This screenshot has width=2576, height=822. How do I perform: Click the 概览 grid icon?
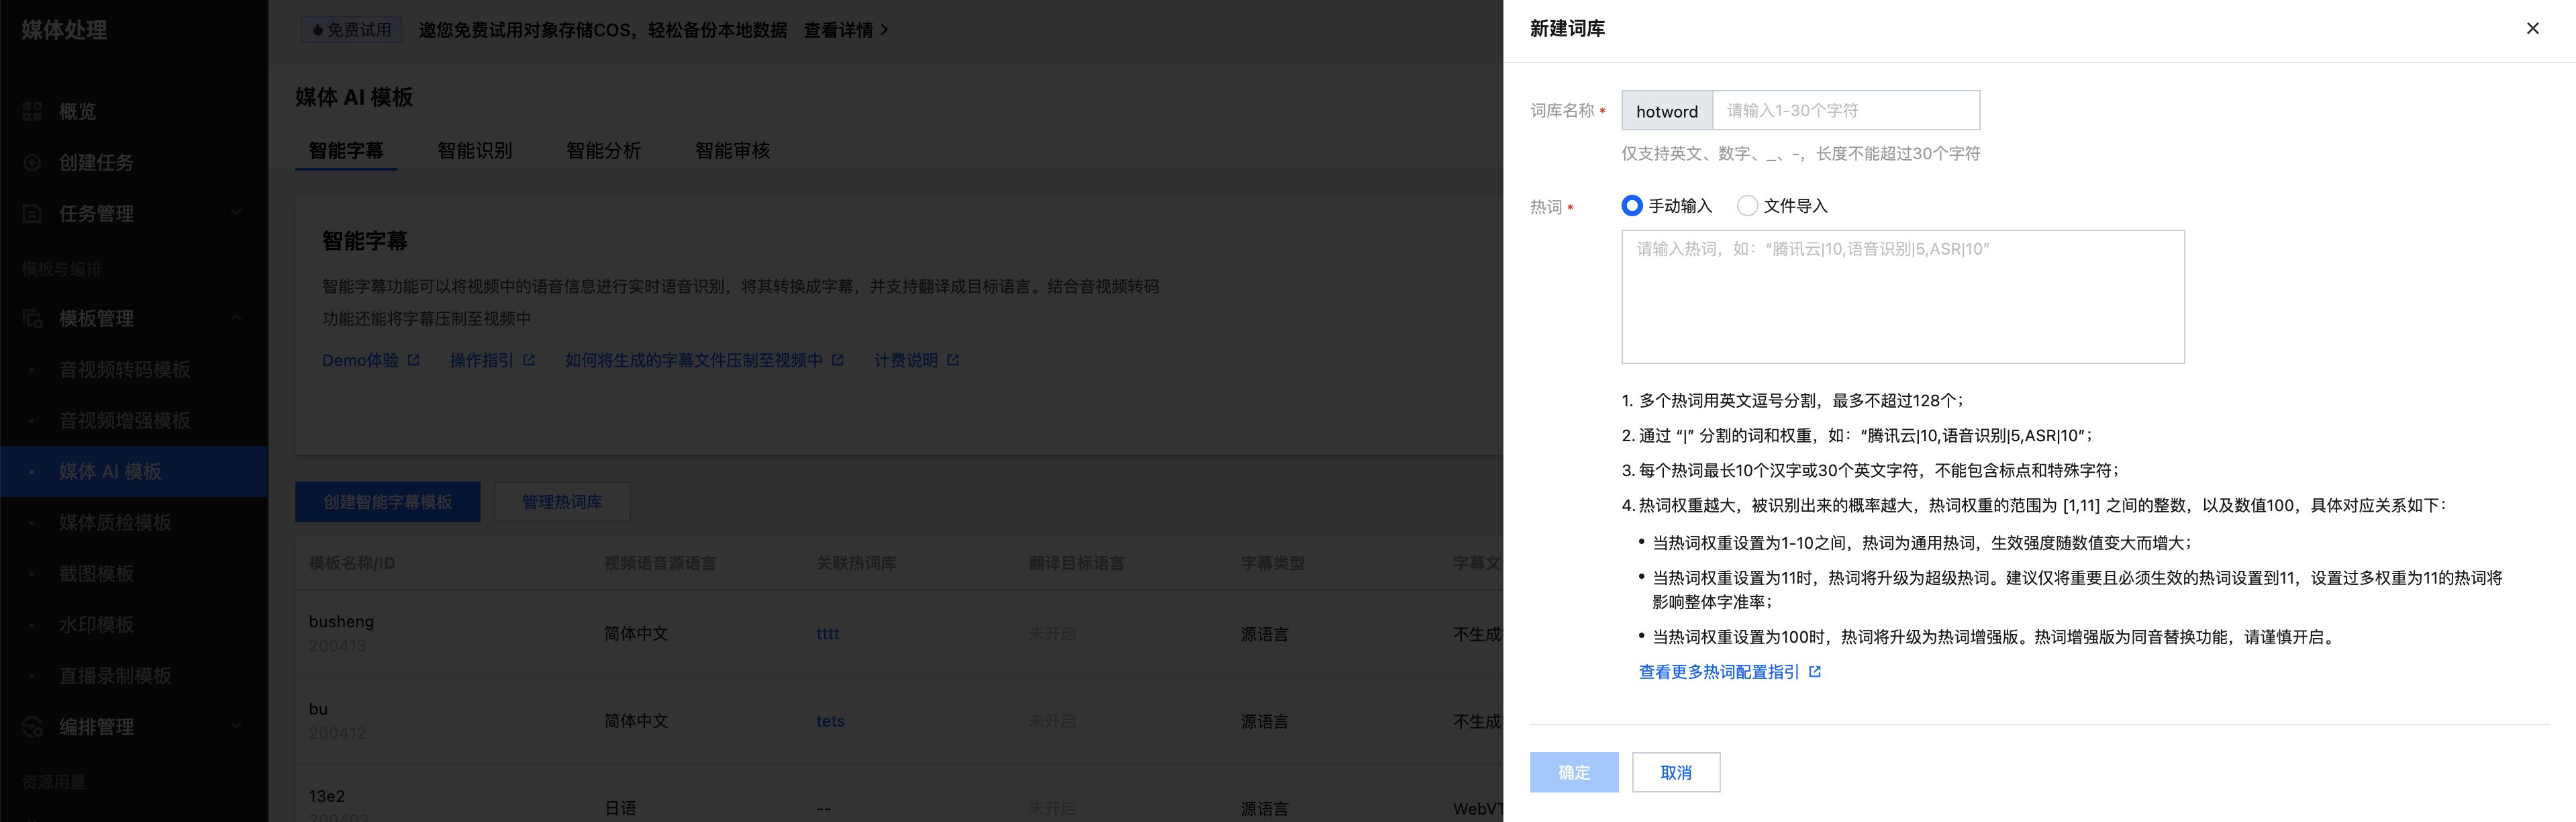point(32,111)
